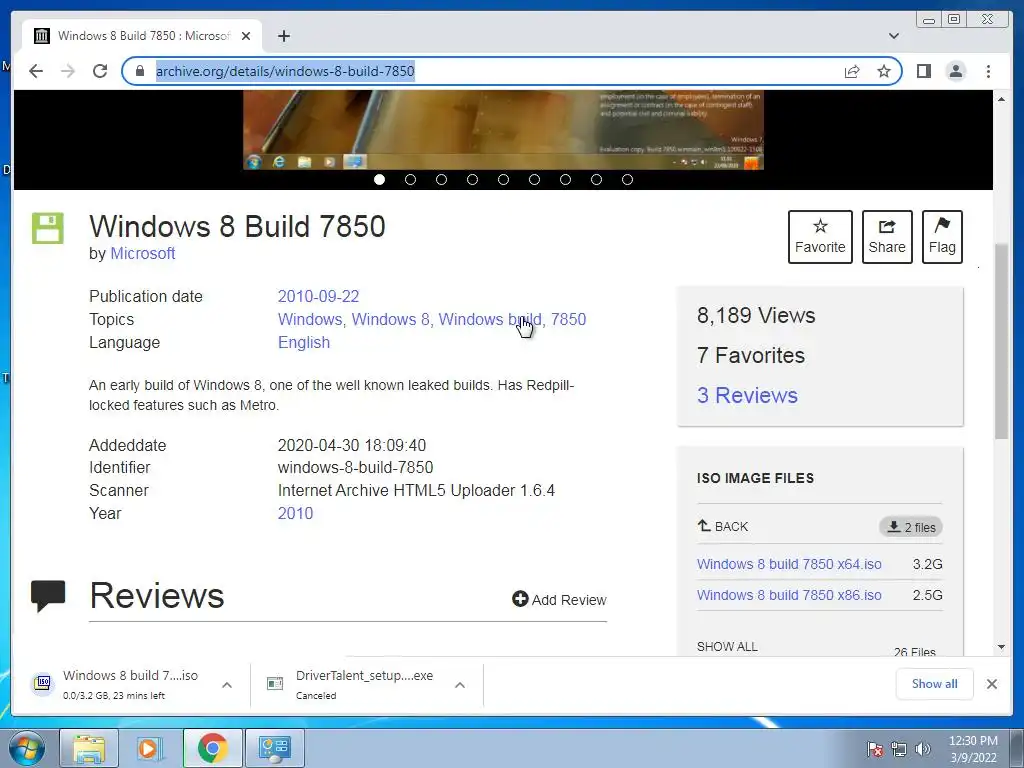Image resolution: width=1024 pixels, height=768 pixels.
Task: Click scrollbar up arrow
Action: (x=1001, y=99)
